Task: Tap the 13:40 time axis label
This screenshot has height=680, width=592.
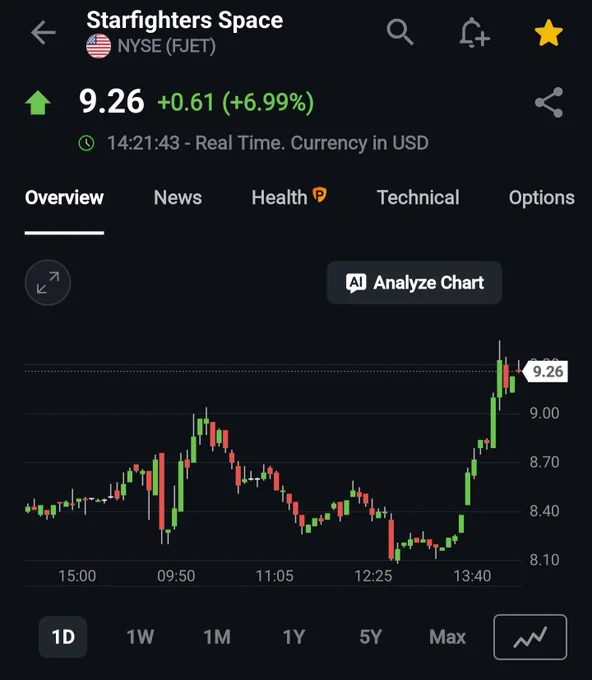Action: point(472,576)
